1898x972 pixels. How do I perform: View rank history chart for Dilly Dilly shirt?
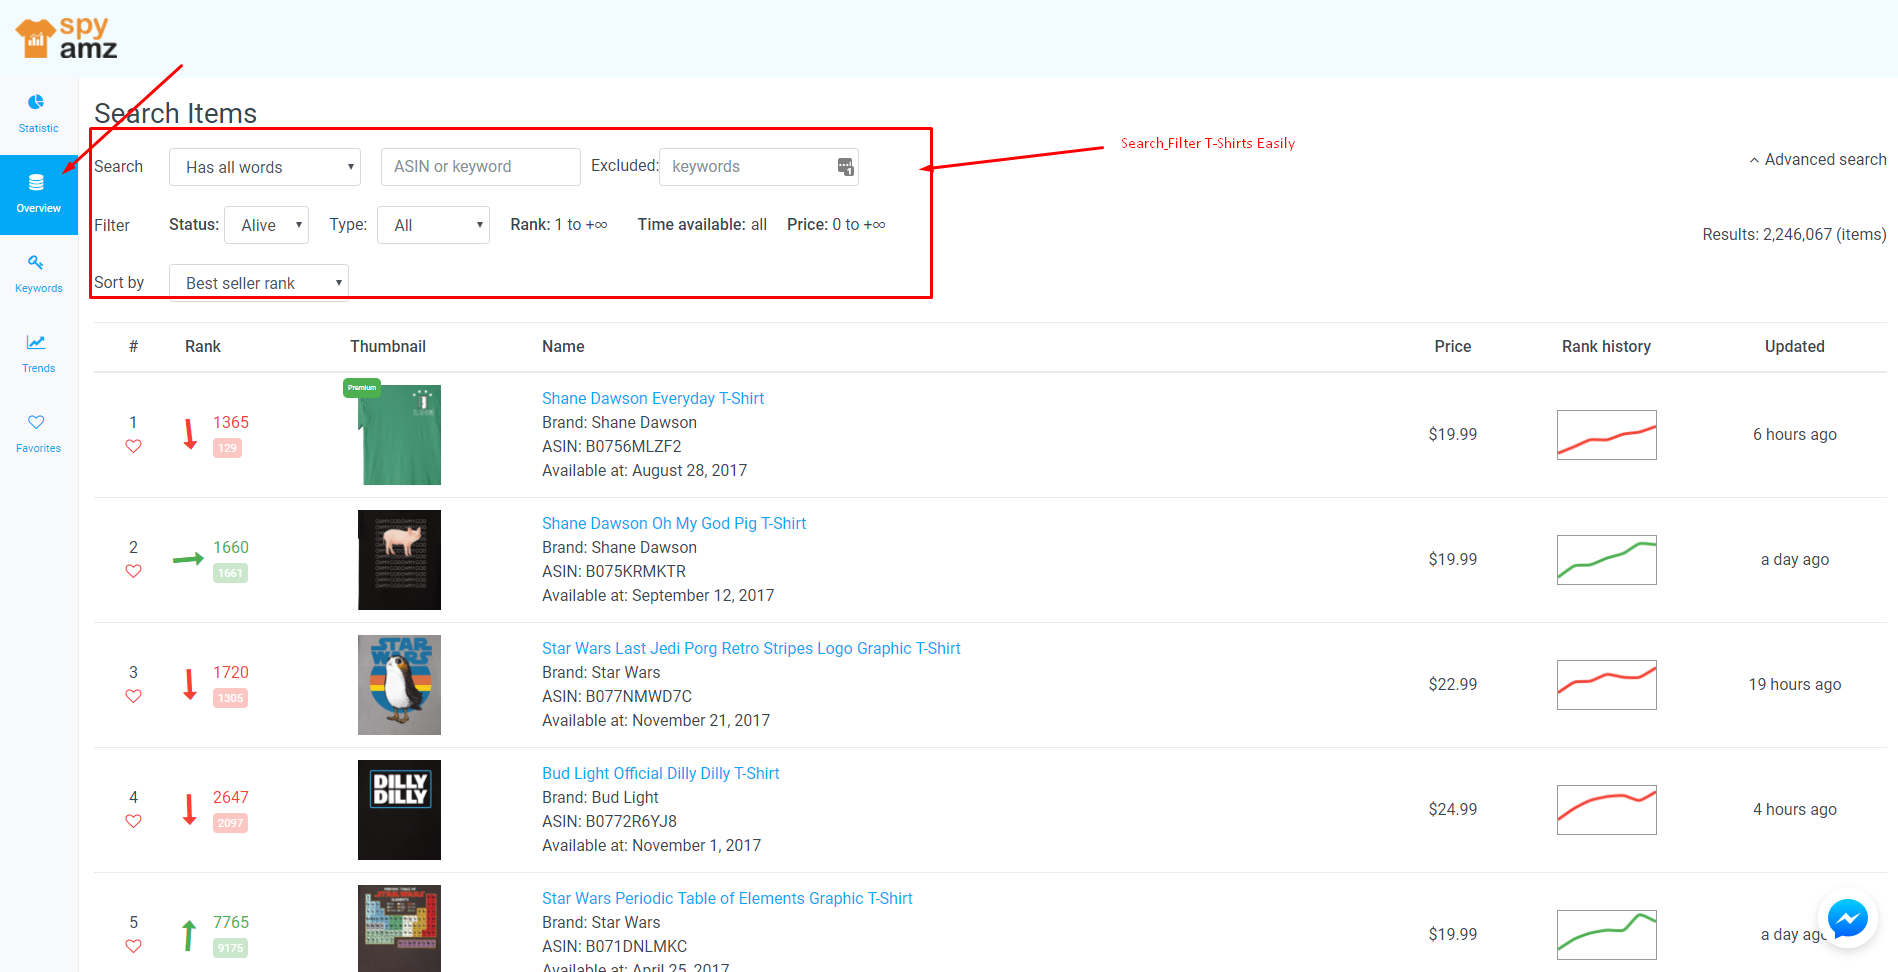tap(1606, 810)
